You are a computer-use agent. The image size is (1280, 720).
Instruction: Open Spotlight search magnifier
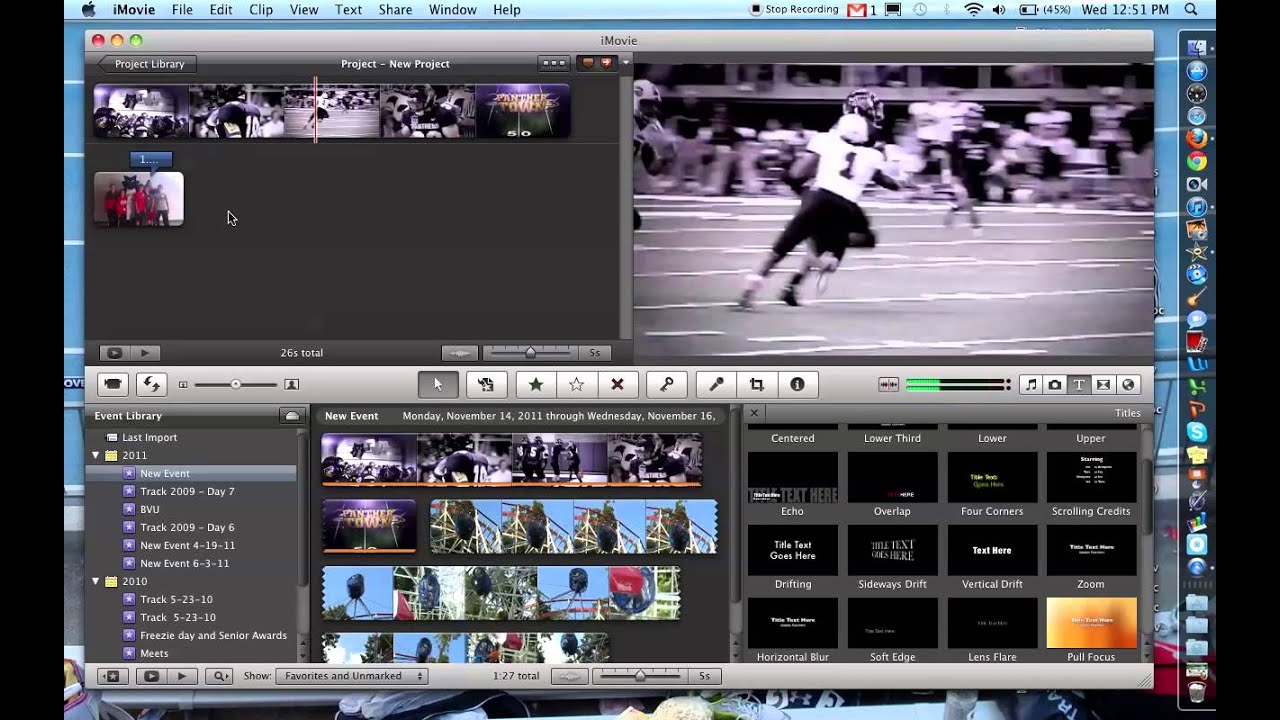tap(1191, 10)
